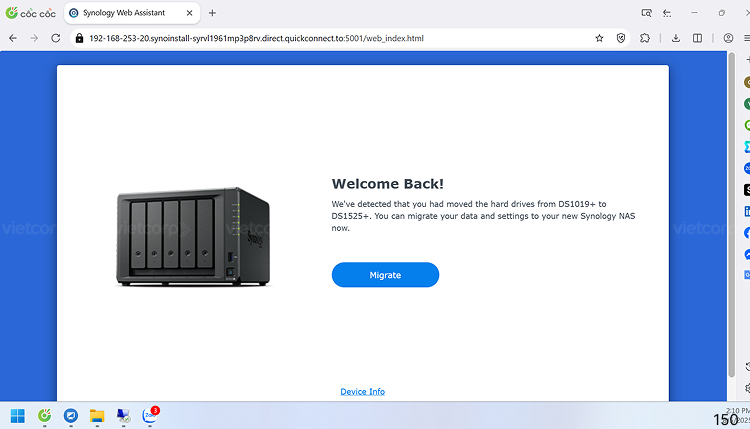Toggle the split view sidebar icon
750x429 pixels.
(697, 38)
